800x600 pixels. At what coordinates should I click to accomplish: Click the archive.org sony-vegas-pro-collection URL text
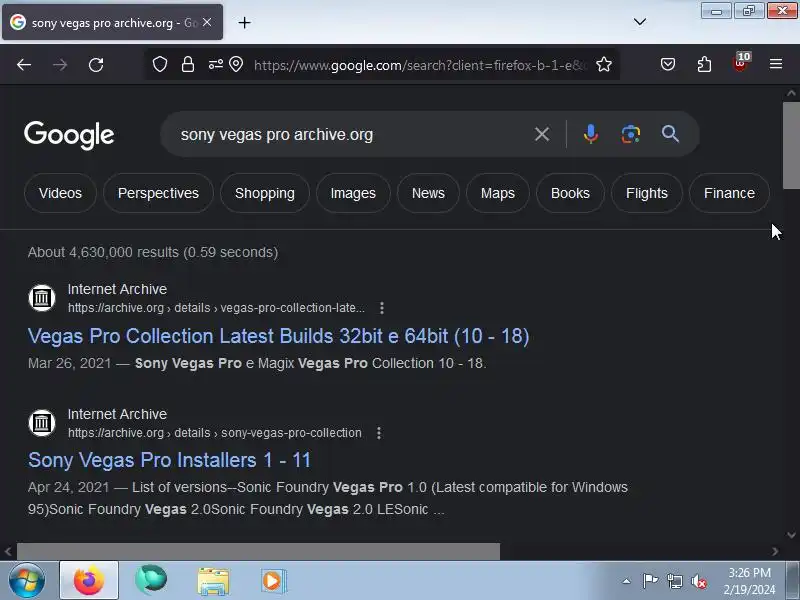click(215, 433)
